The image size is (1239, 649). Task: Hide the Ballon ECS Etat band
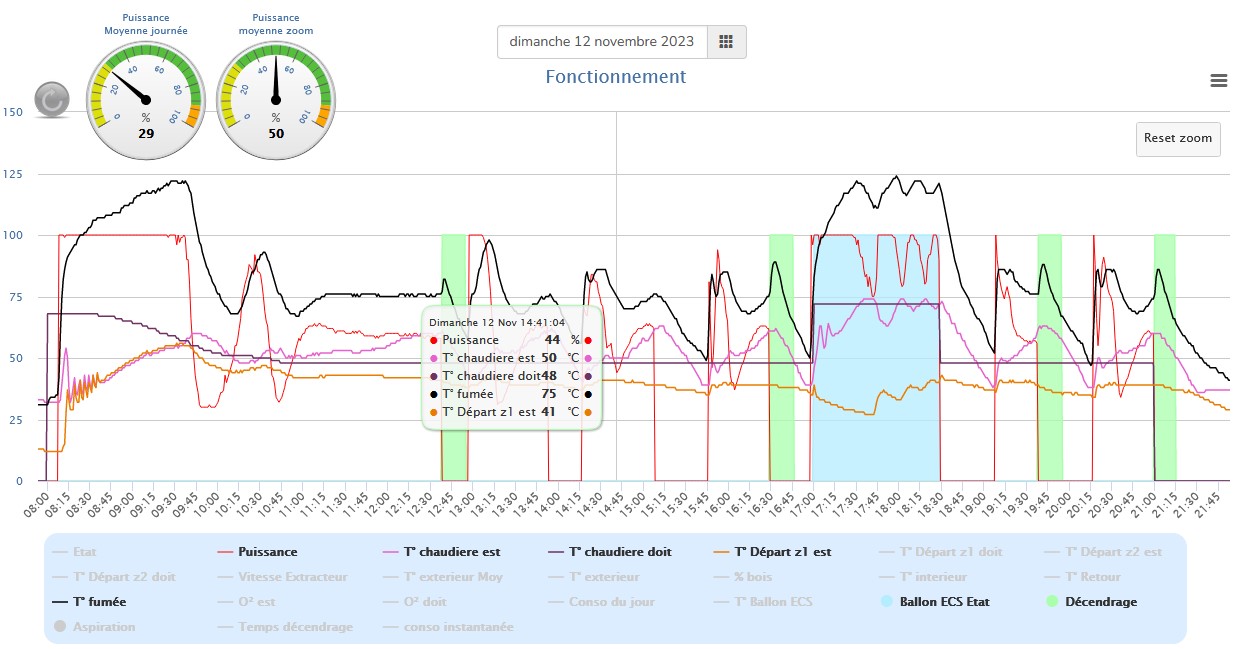(935, 602)
